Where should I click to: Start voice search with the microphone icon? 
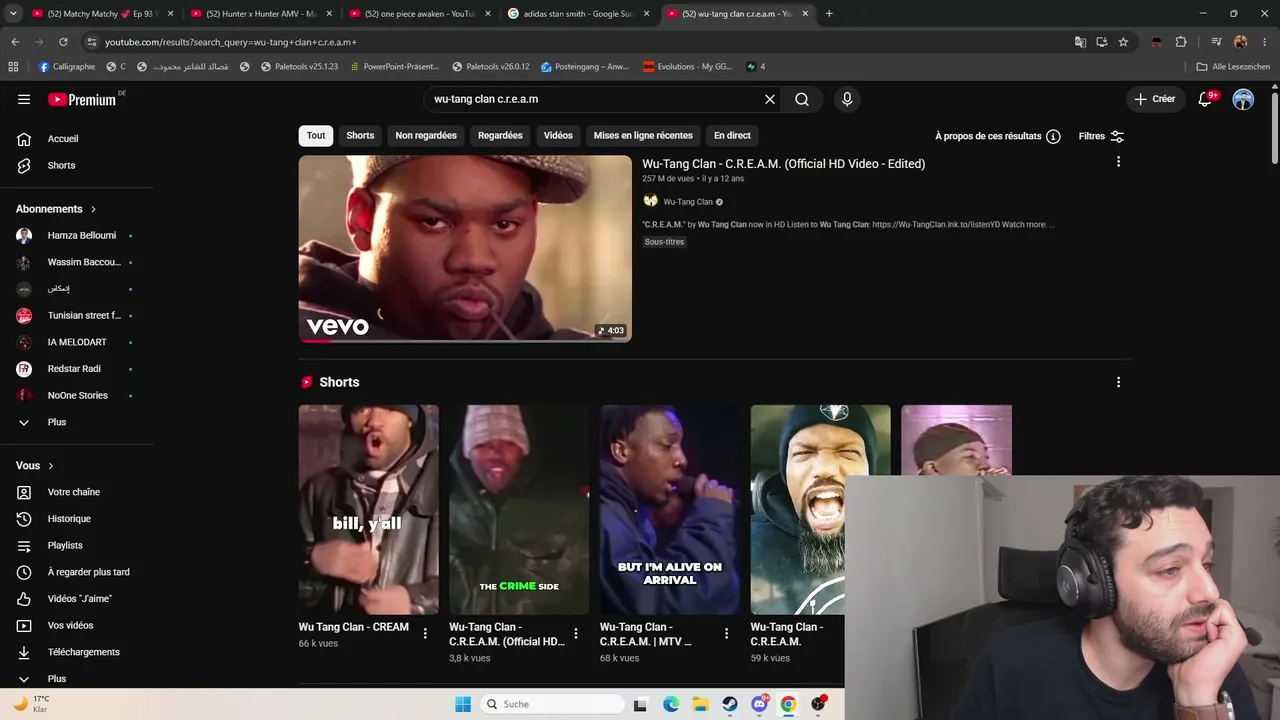[x=847, y=99]
